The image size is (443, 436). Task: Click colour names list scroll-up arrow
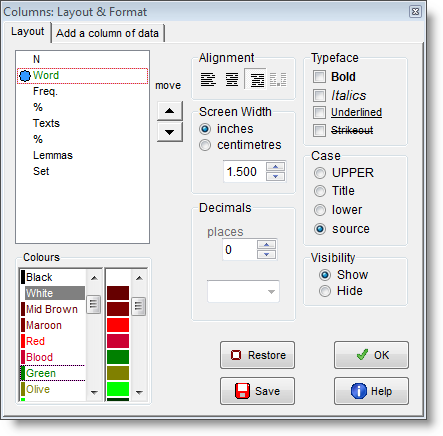(94, 278)
